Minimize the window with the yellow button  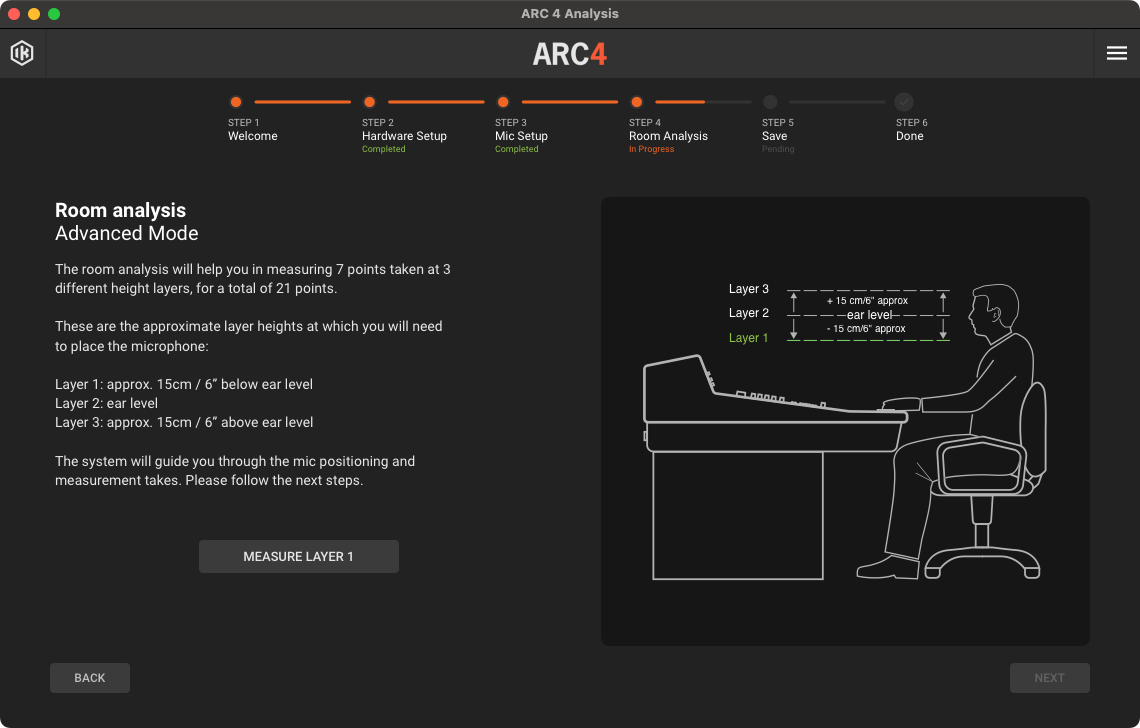[x=33, y=14]
